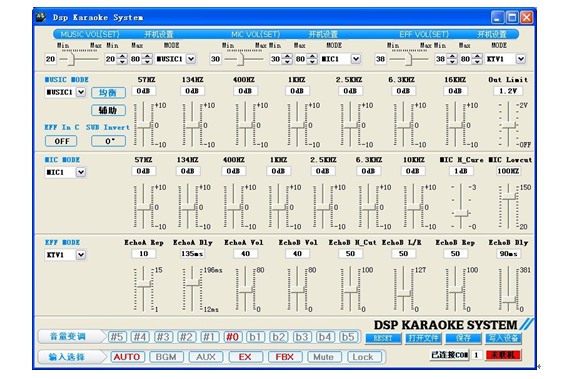Click the music 16KHZ EQ fader
Viewport: 570px width, 379px height.
tap(455, 125)
